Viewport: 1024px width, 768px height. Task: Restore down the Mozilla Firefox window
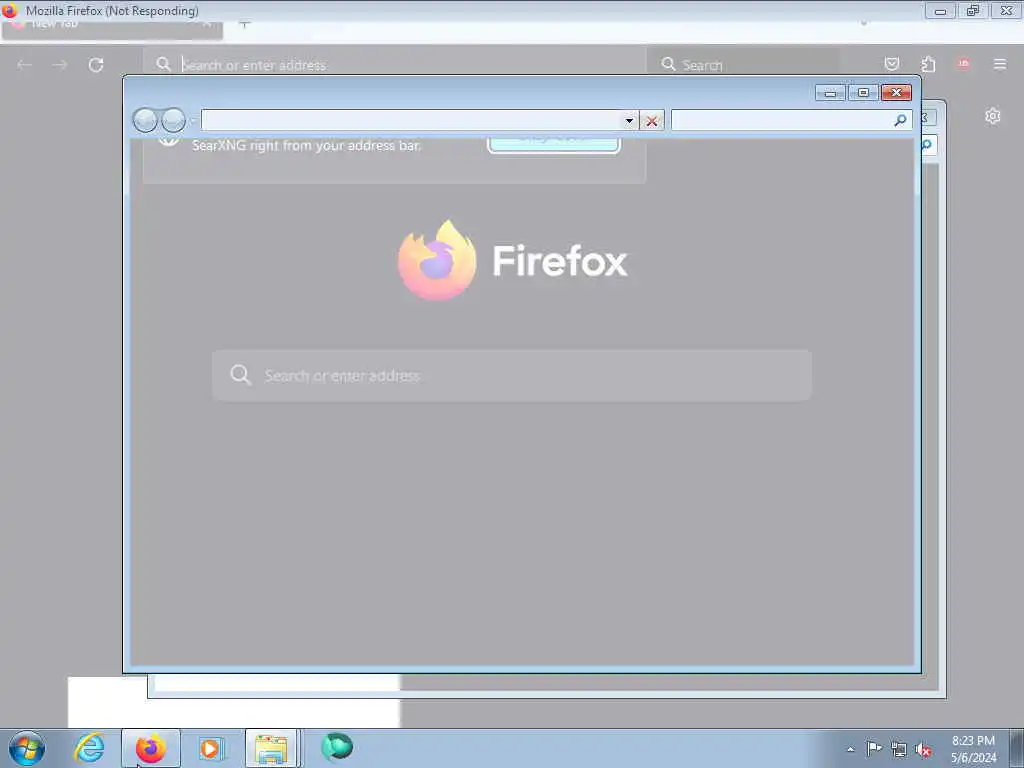[973, 11]
